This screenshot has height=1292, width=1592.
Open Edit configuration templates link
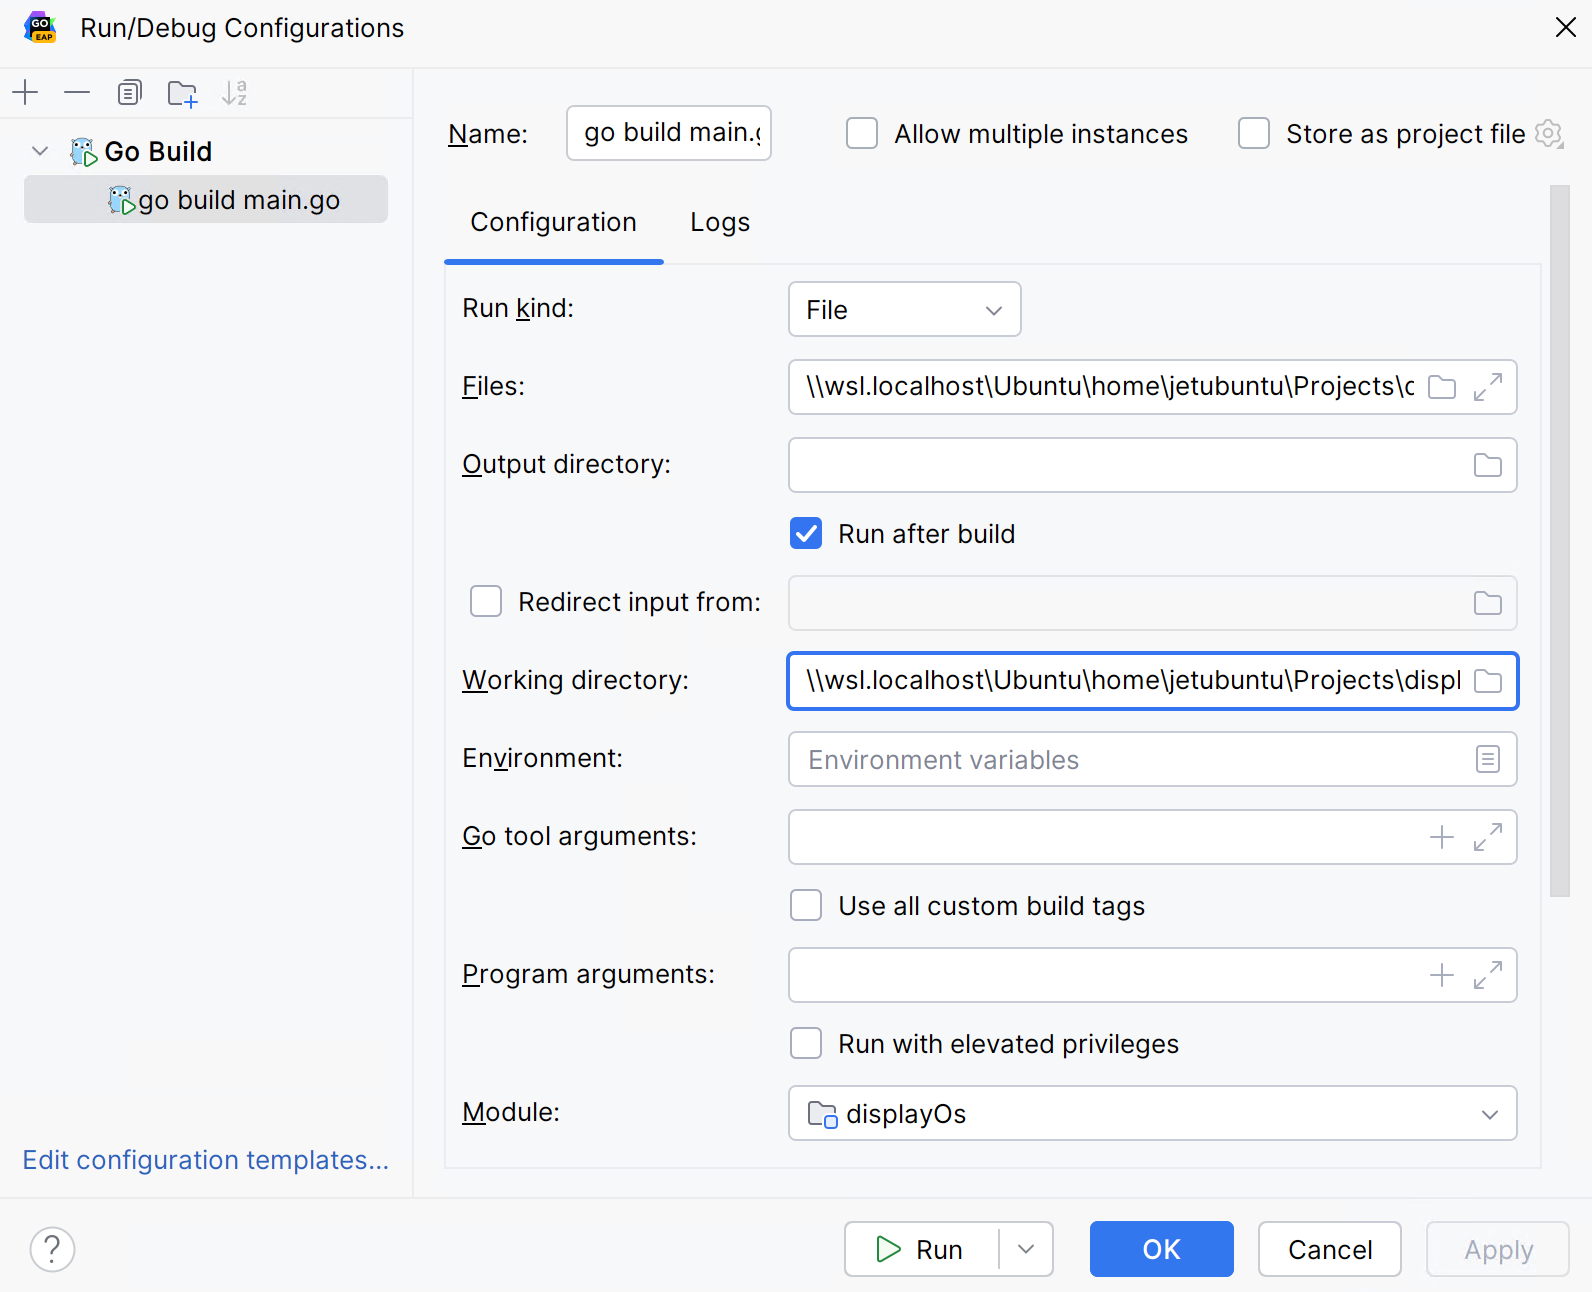coord(205,1159)
